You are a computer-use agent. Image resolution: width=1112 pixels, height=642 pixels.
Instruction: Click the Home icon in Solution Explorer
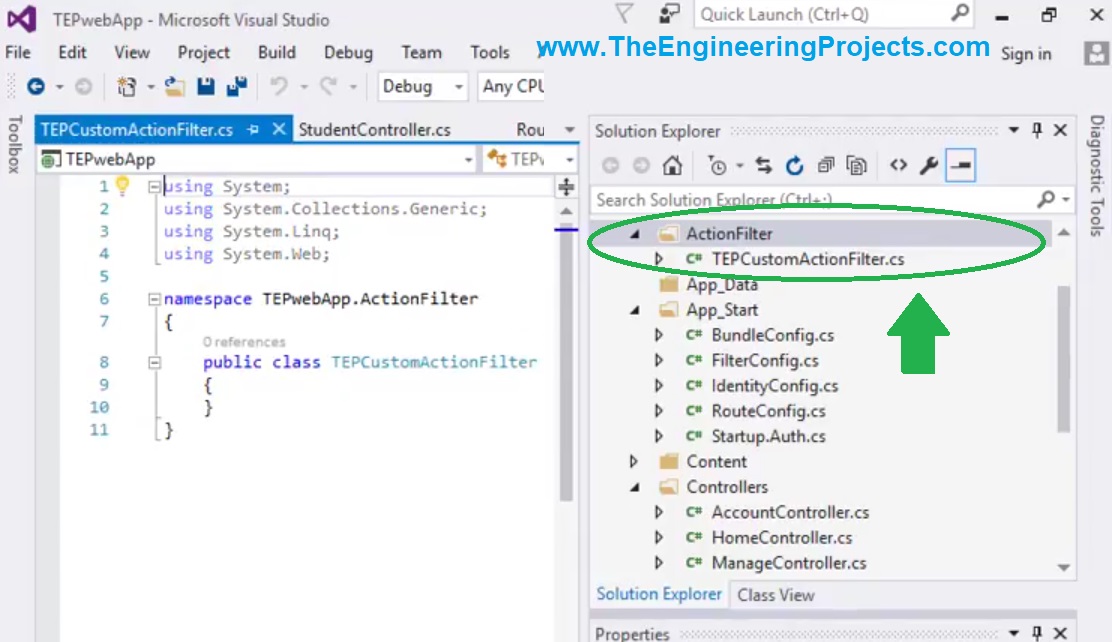[672, 165]
